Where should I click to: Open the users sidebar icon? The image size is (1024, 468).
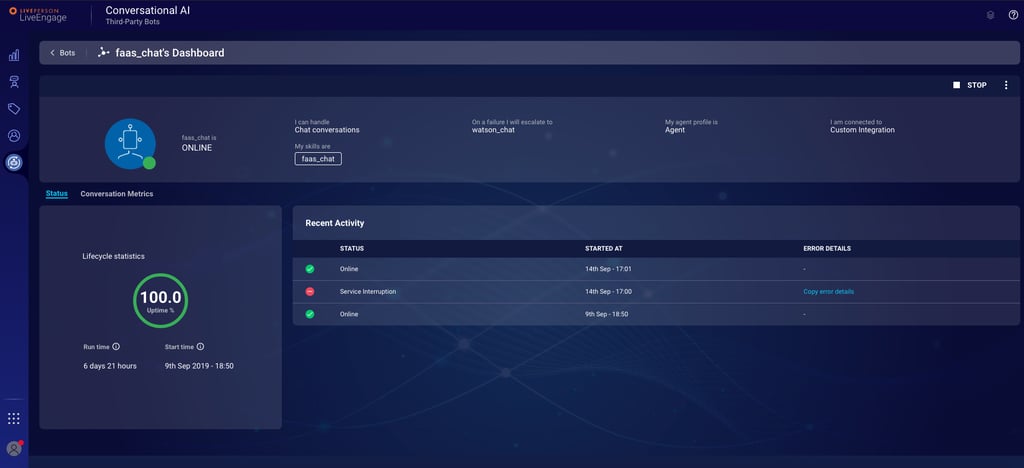tap(14, 136)
